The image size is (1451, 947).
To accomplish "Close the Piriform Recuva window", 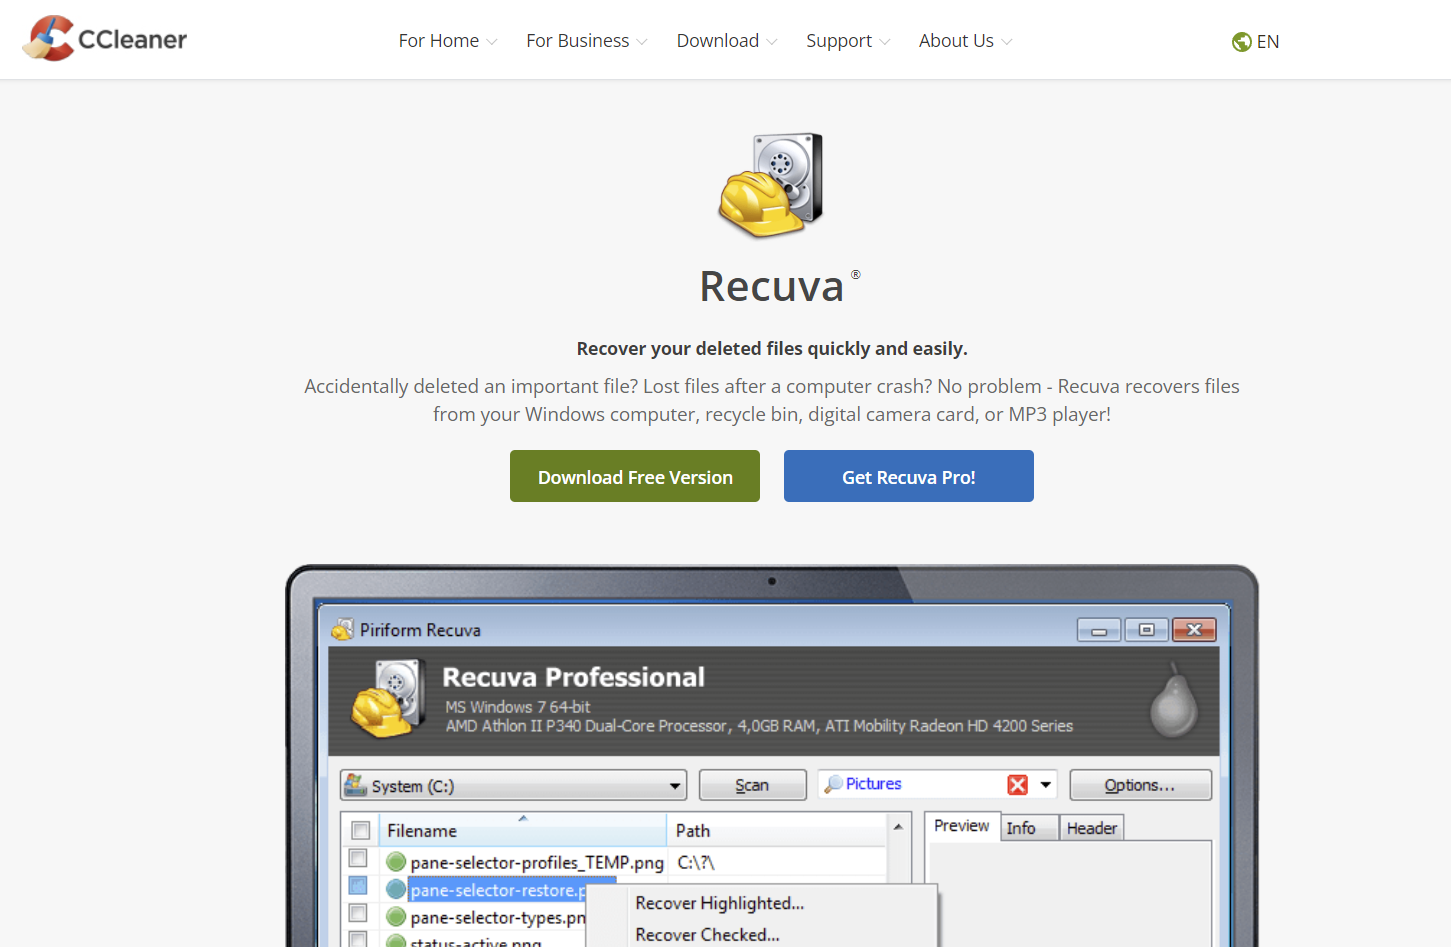I will (x=1194, y=630).
